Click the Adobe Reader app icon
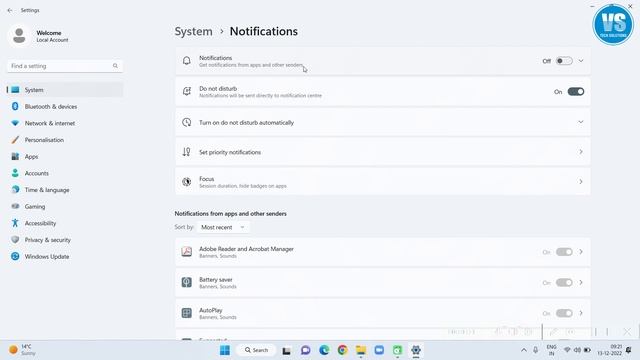This screenshot has height=360, width=640. coord(187,252)
